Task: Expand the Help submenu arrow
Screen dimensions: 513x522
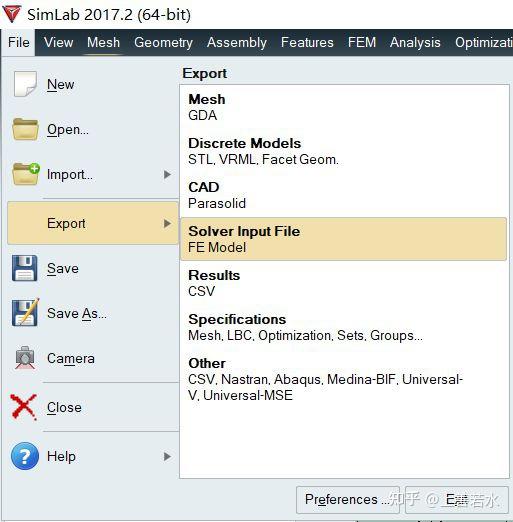Action: pyautogui.click(x=167, y=456)
